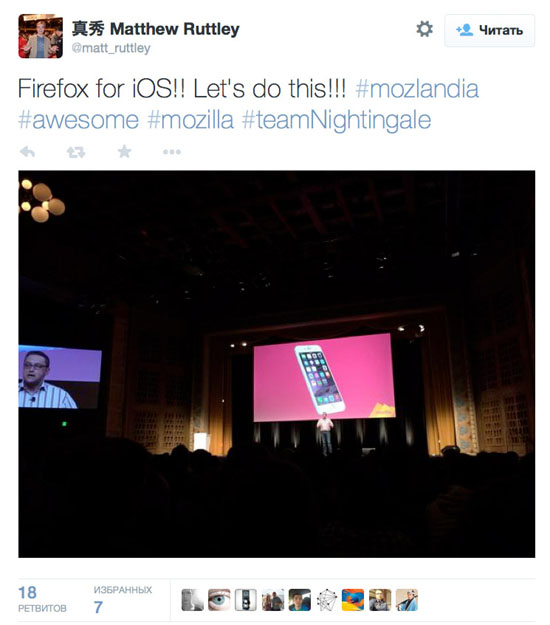The image size is (550, 625).
Task: Open the gear settings dropdown
Action: (424, 29)
